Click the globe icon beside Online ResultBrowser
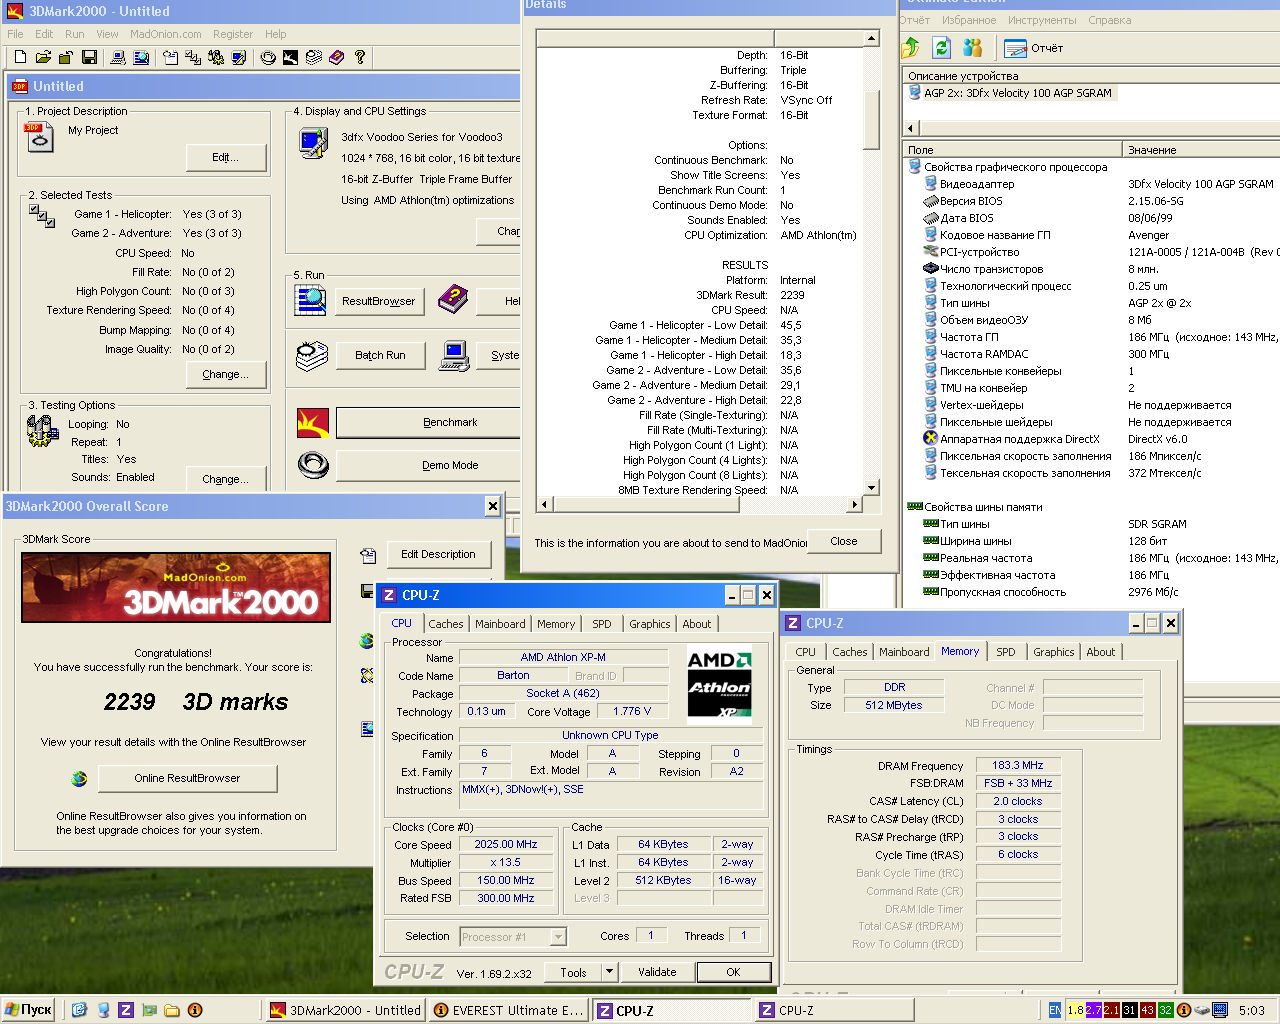This screenshot has height=1024, width=1280. [x=79, y=778]
